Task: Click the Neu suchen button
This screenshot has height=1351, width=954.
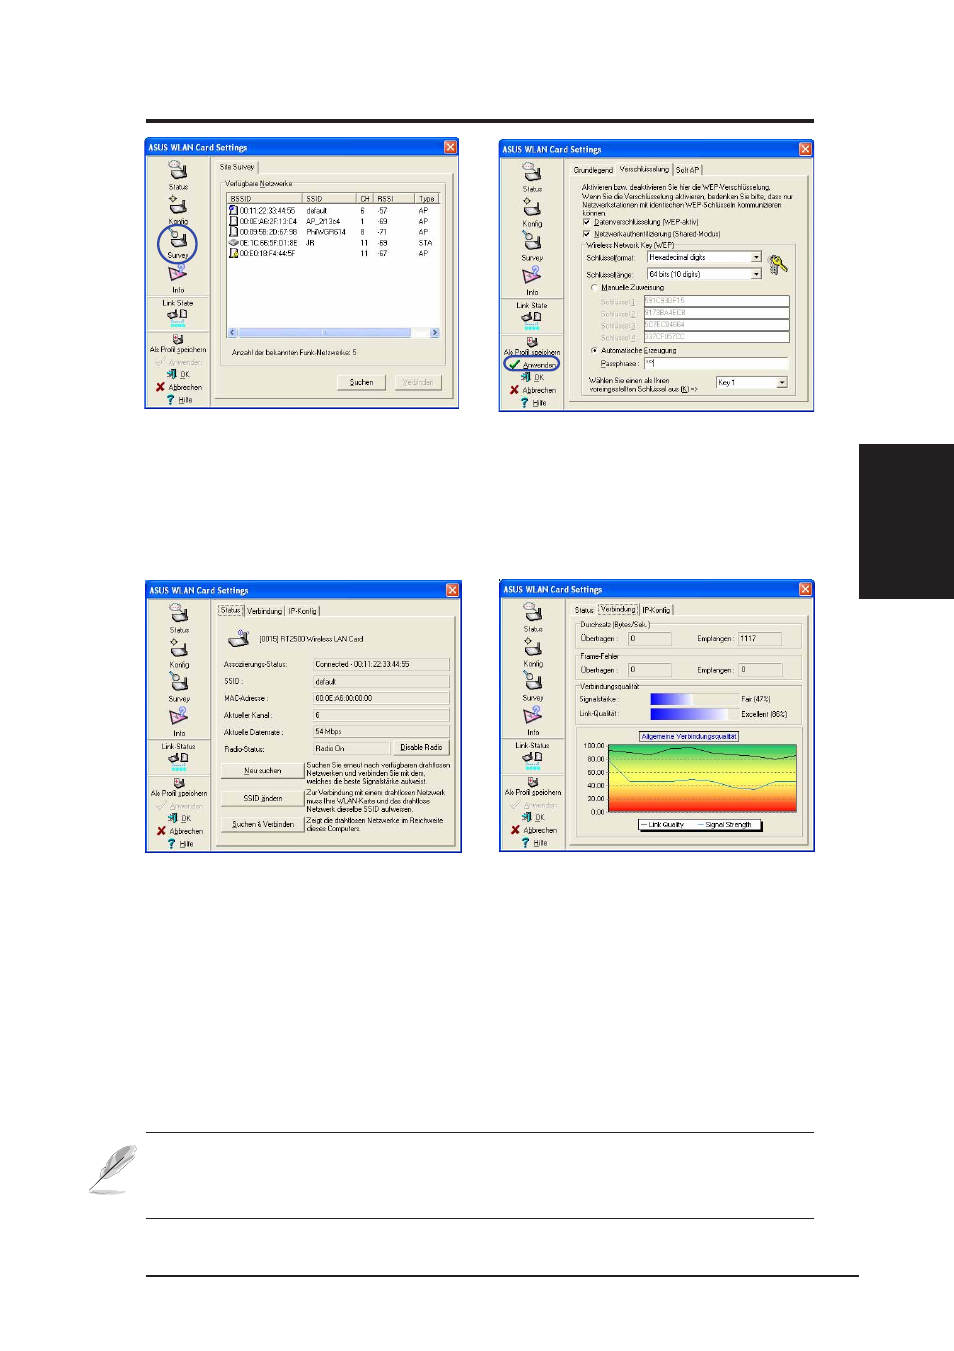Action: pos(263,771)
